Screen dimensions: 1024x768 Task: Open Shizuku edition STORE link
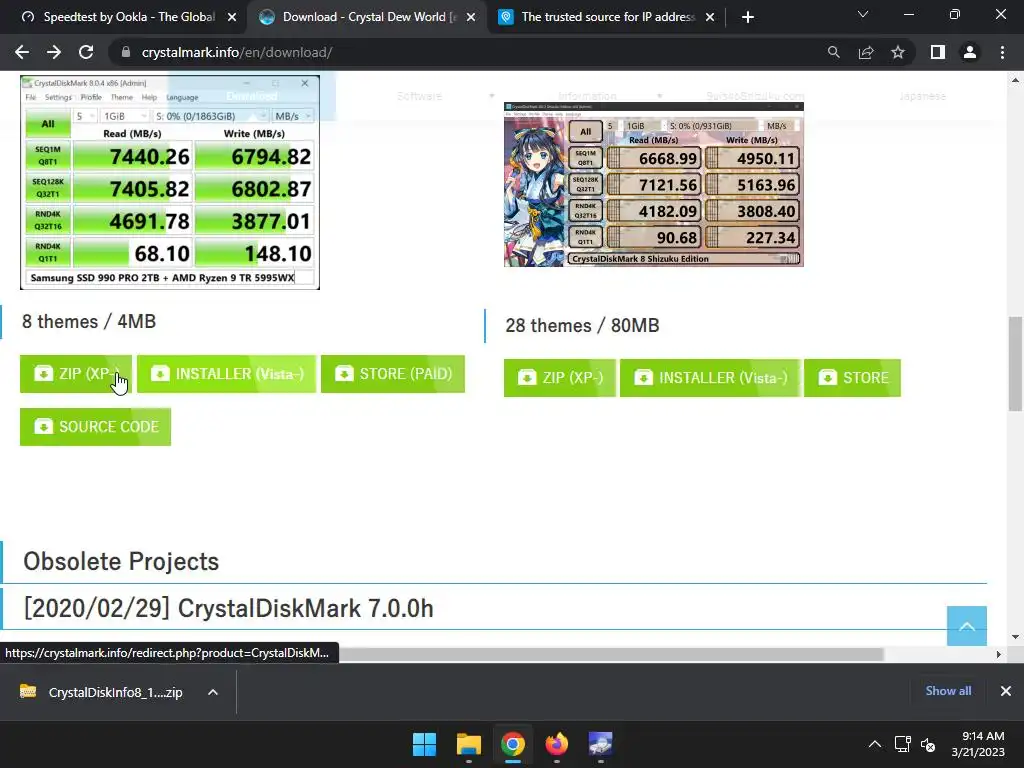click(852, 377)
